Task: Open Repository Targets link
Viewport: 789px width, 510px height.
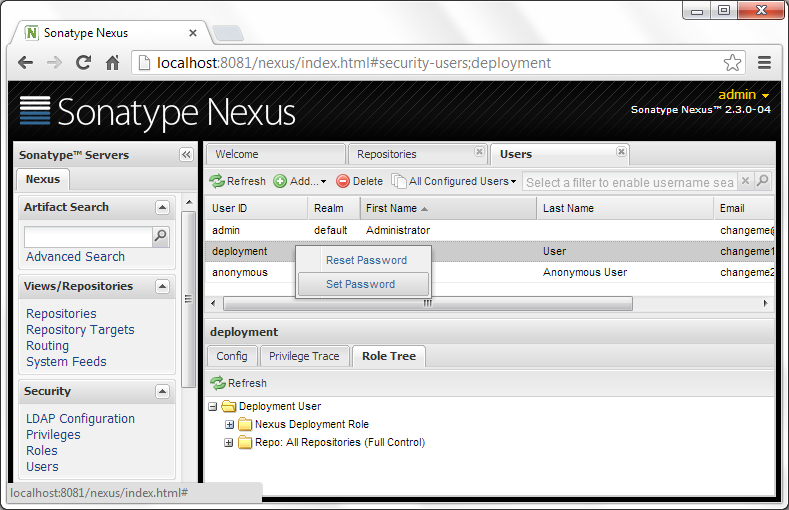Action: click(81, 329)
